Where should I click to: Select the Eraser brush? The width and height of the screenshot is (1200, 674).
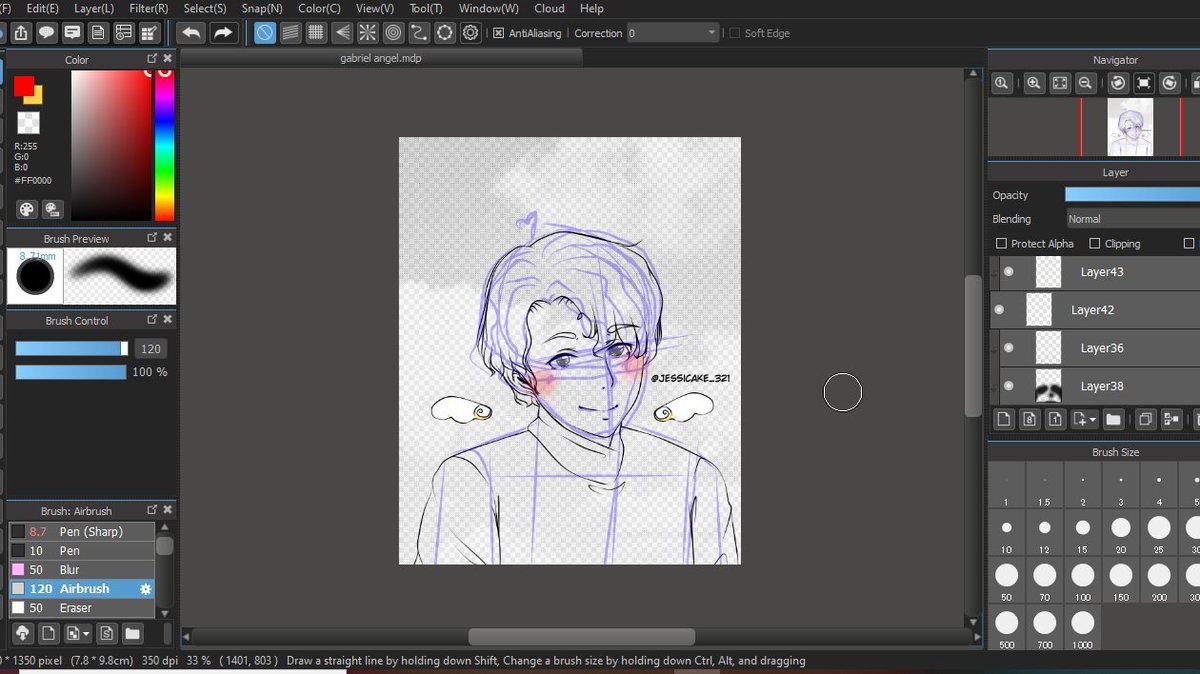point(82,608)
